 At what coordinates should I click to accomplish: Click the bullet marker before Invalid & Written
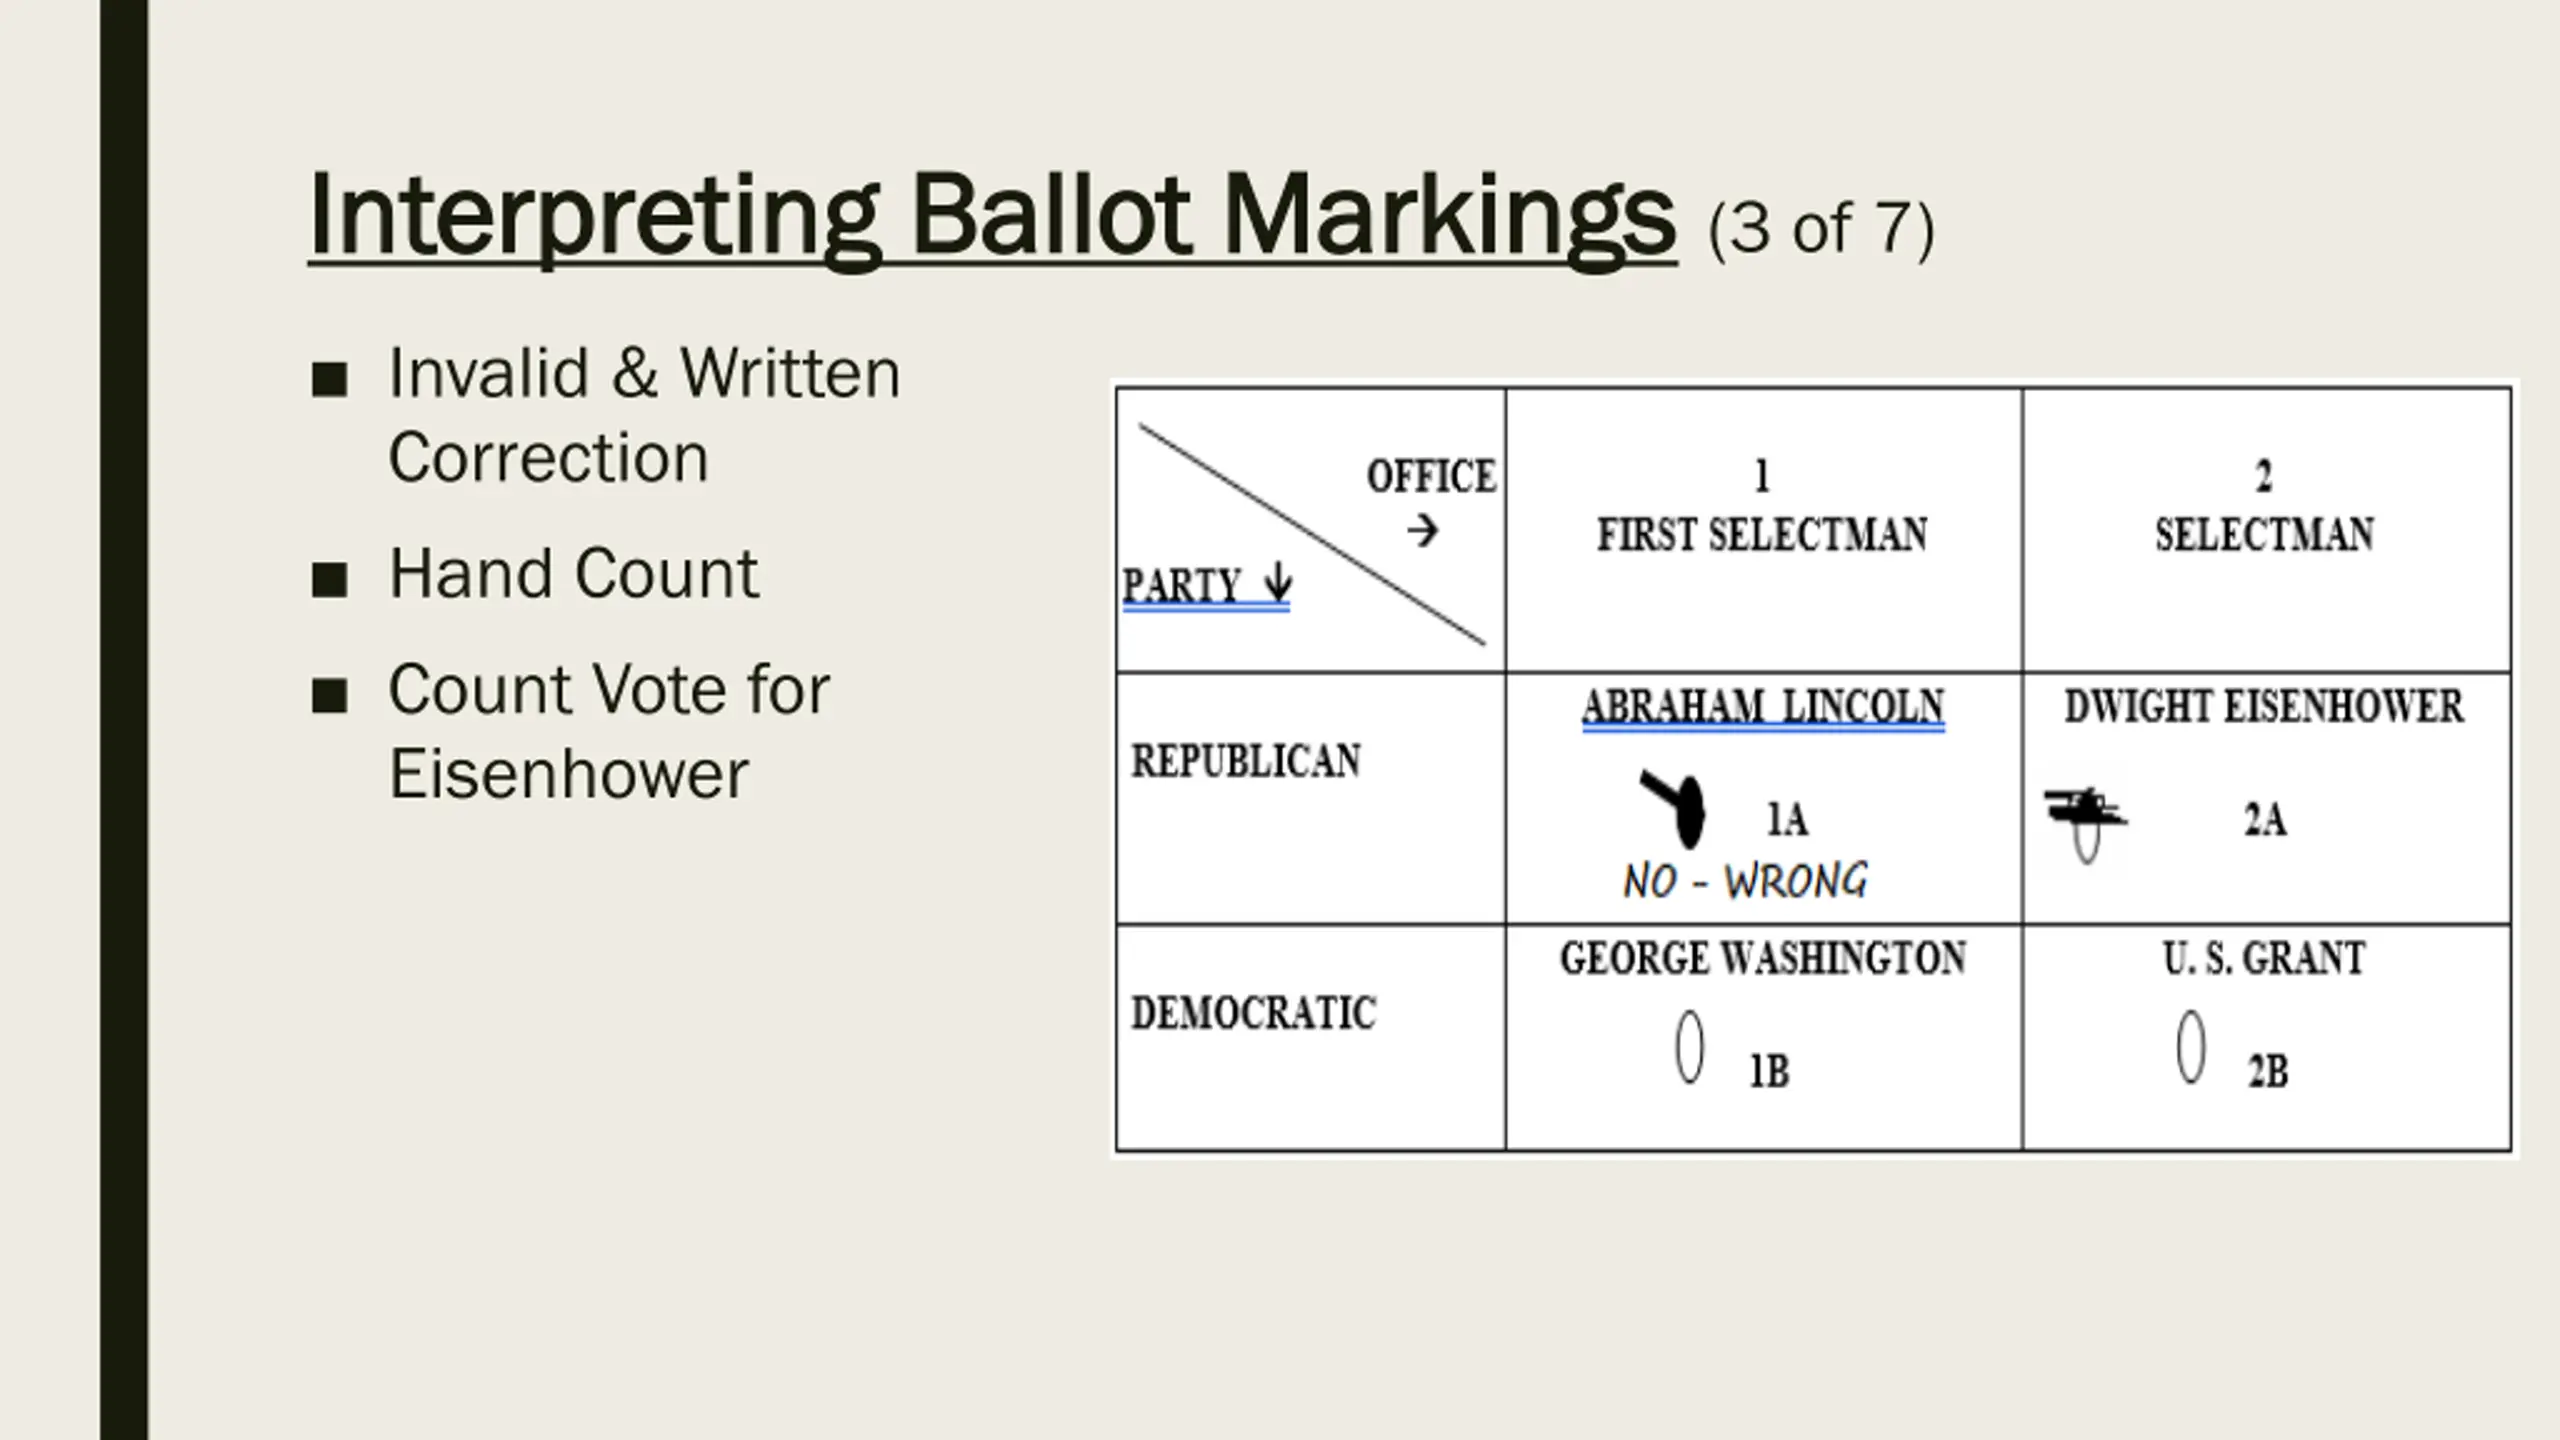point(329,379)
